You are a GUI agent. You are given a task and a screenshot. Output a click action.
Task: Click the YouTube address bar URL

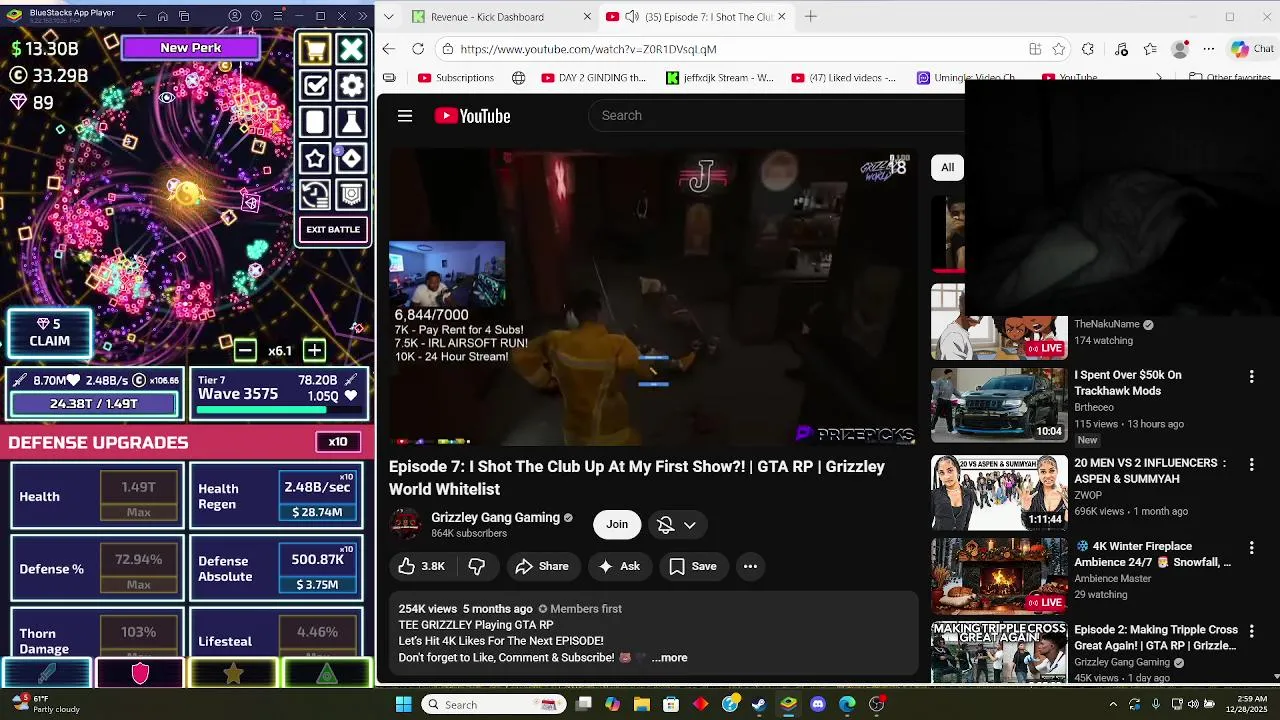coord(588,49)
